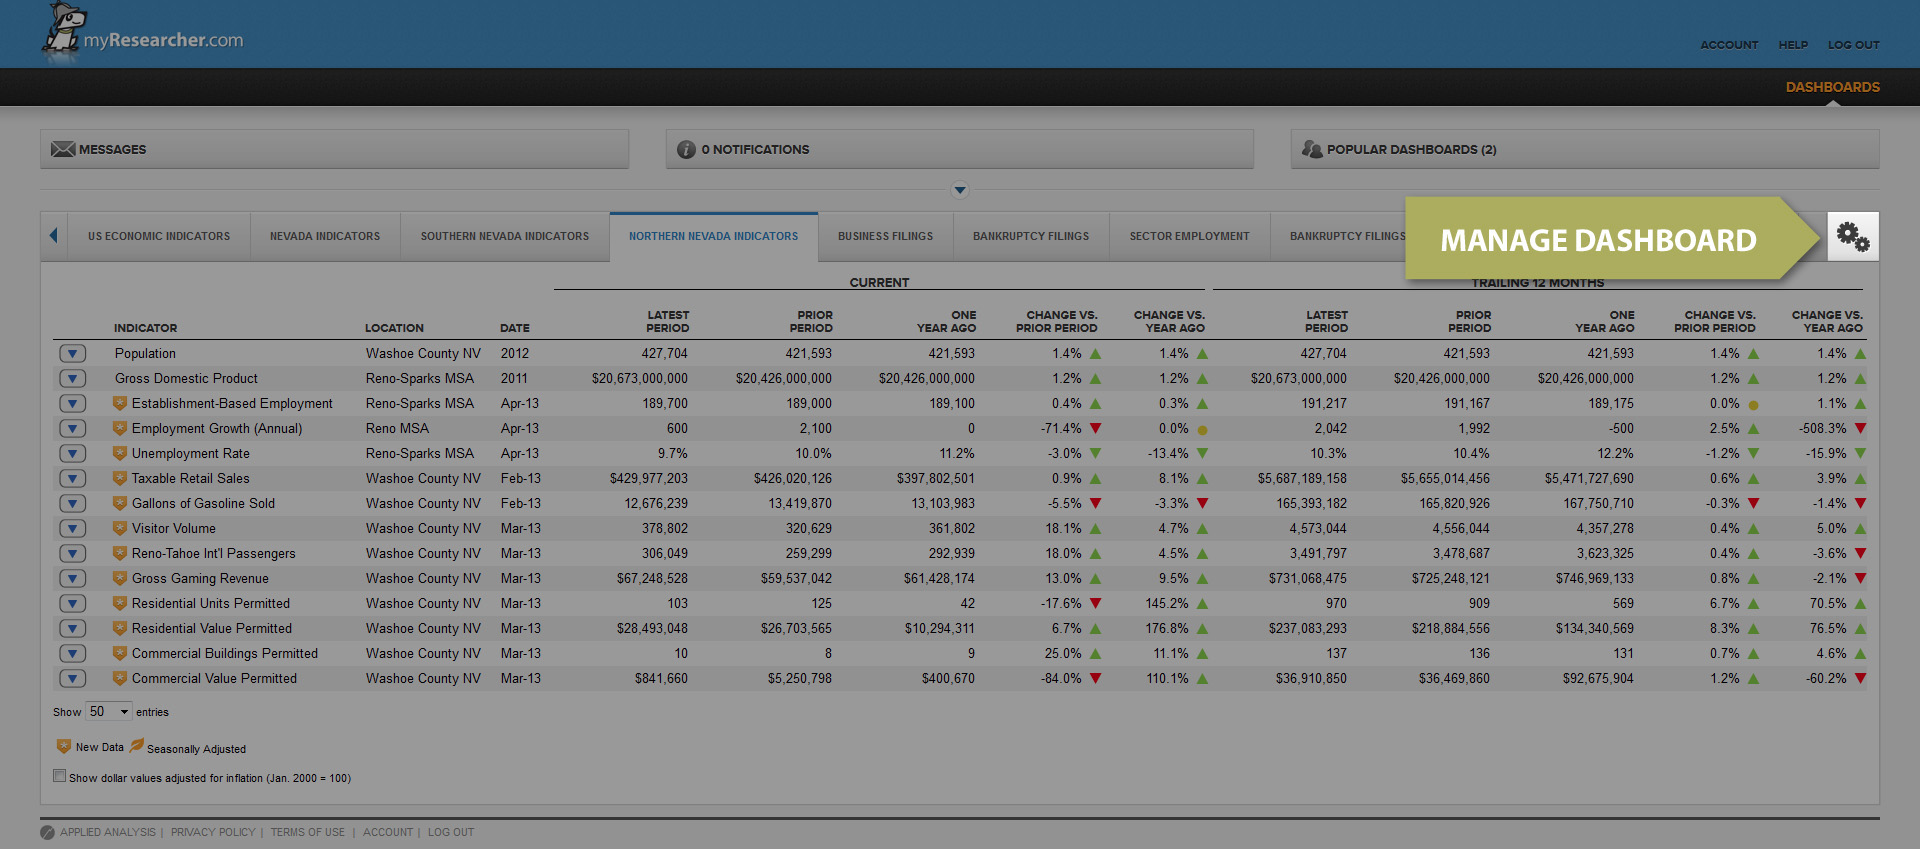The width and height of the screenshot is (1920, 849).
Task: Open the Applied Analysis footer link
Action: click(x=108, y=832)
